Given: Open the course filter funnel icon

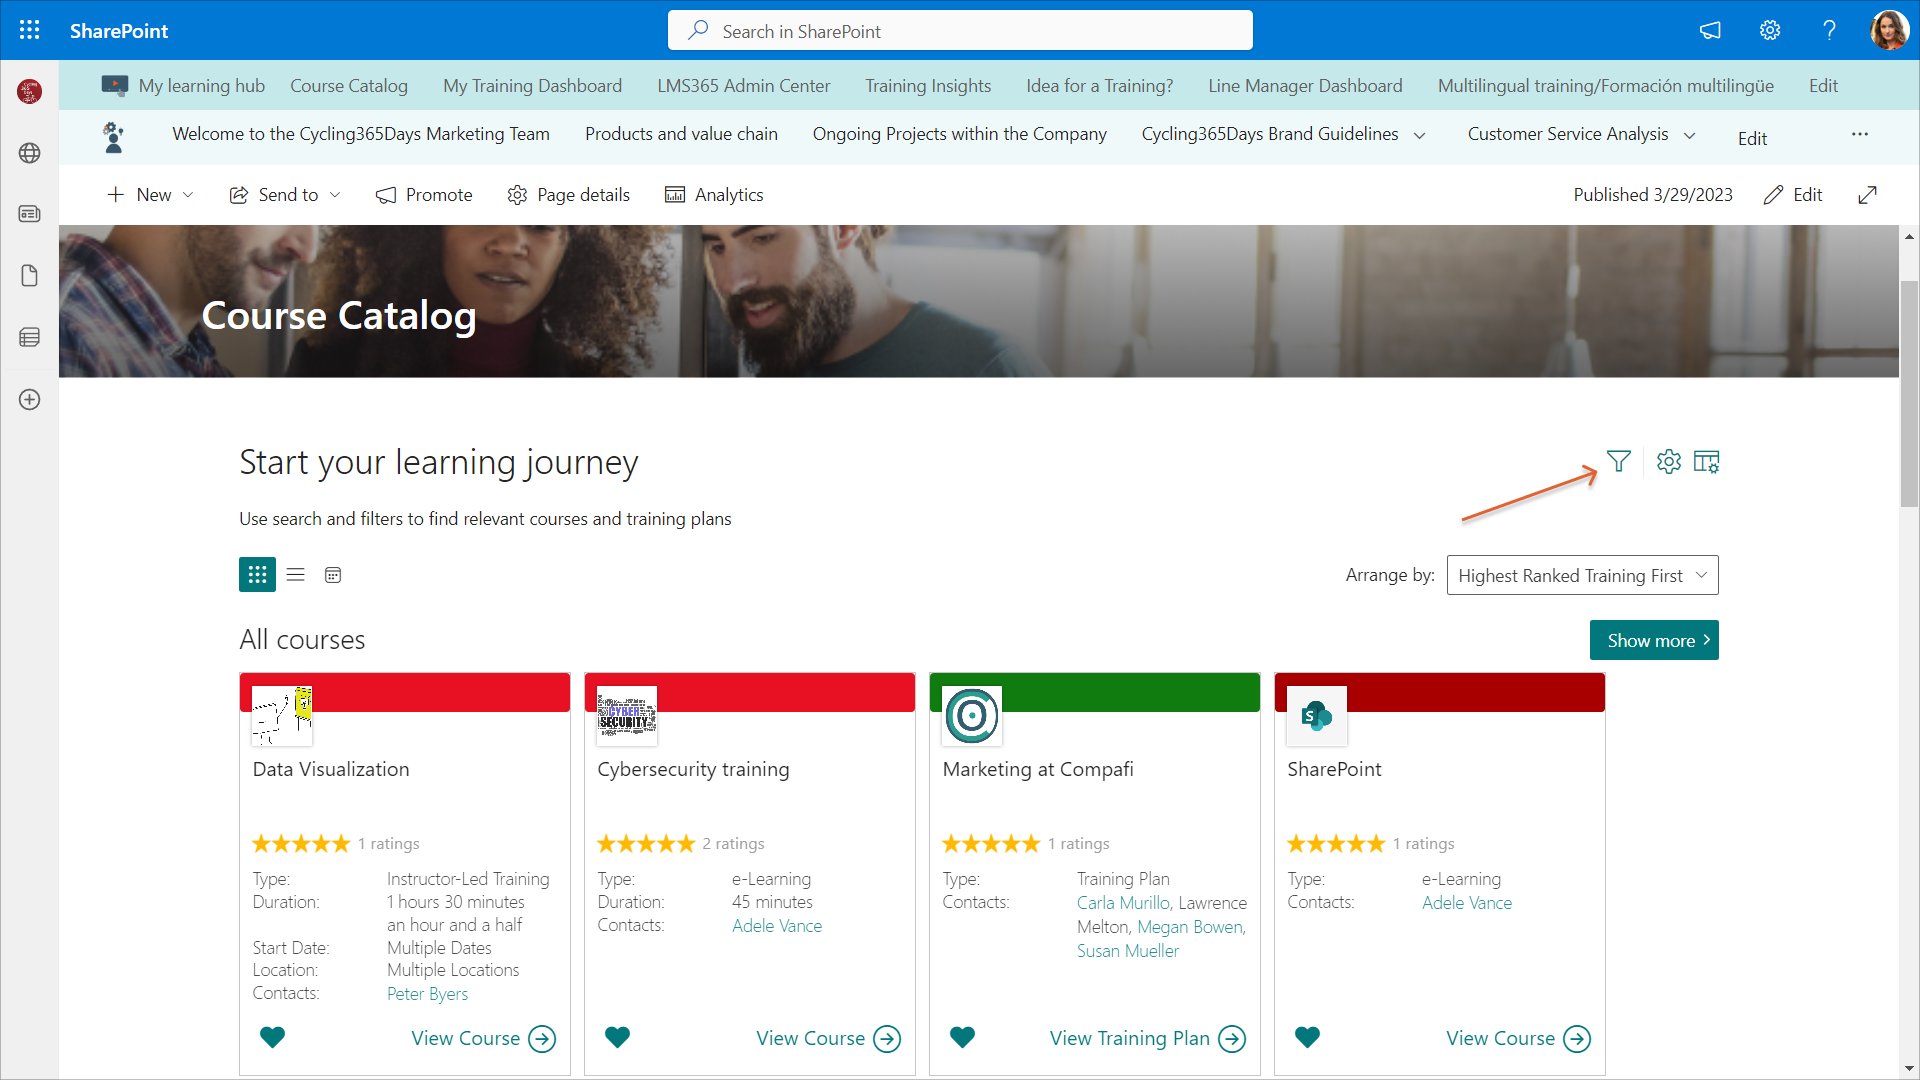Looking at the screenshot, I should [1618, 461].
